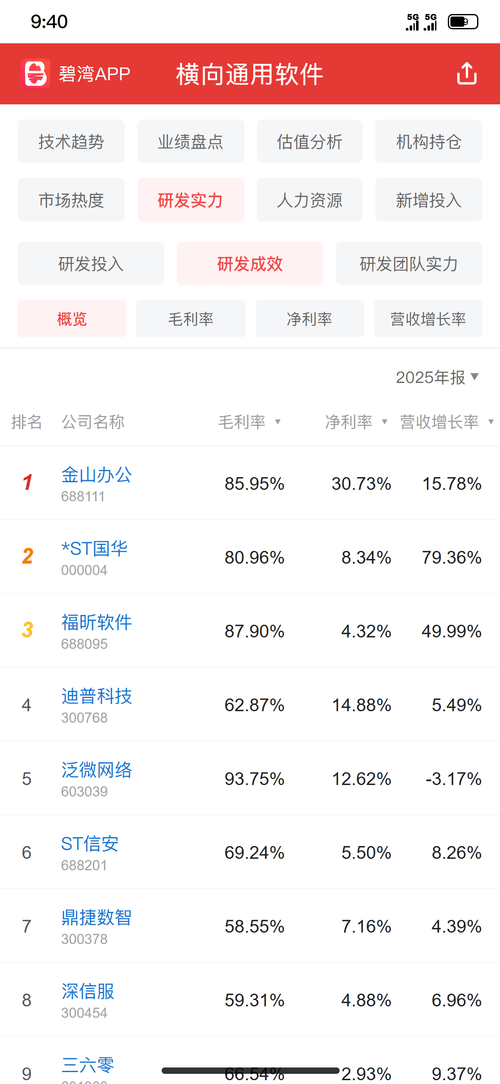Switch to 技术趋势 tab
This screenshot has width=500, height=1084.
pos(71,142)
